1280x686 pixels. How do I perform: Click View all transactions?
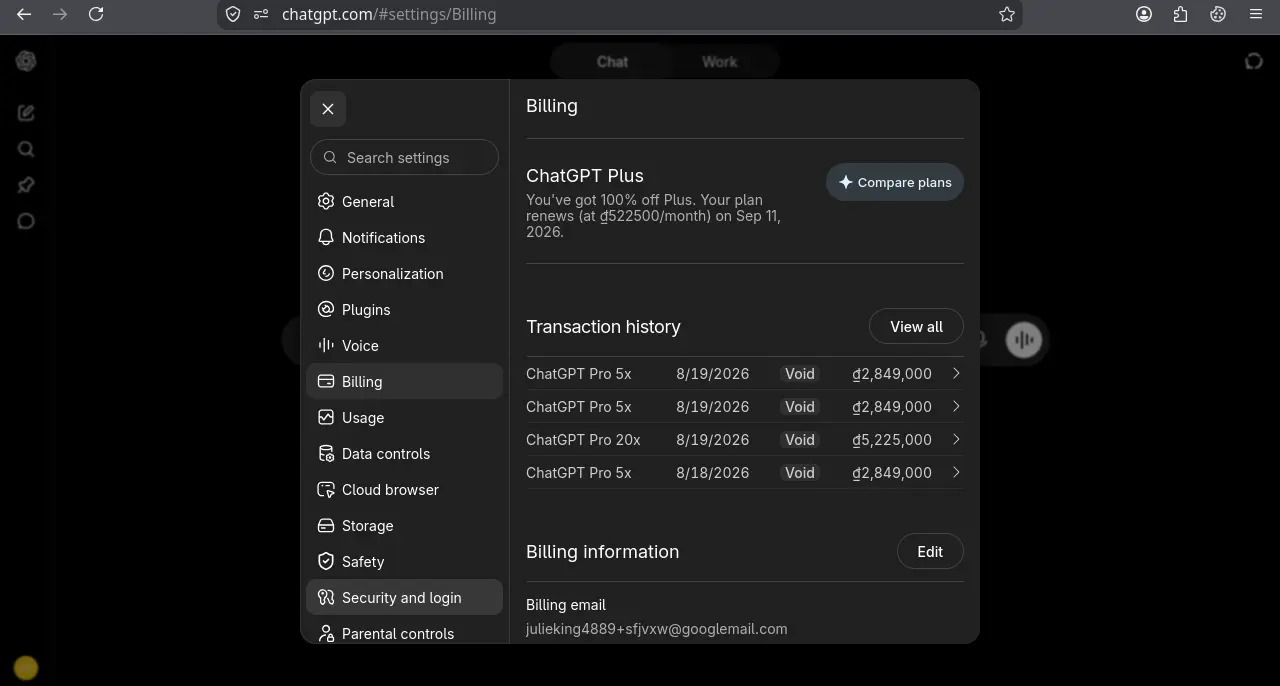(916, 326)
